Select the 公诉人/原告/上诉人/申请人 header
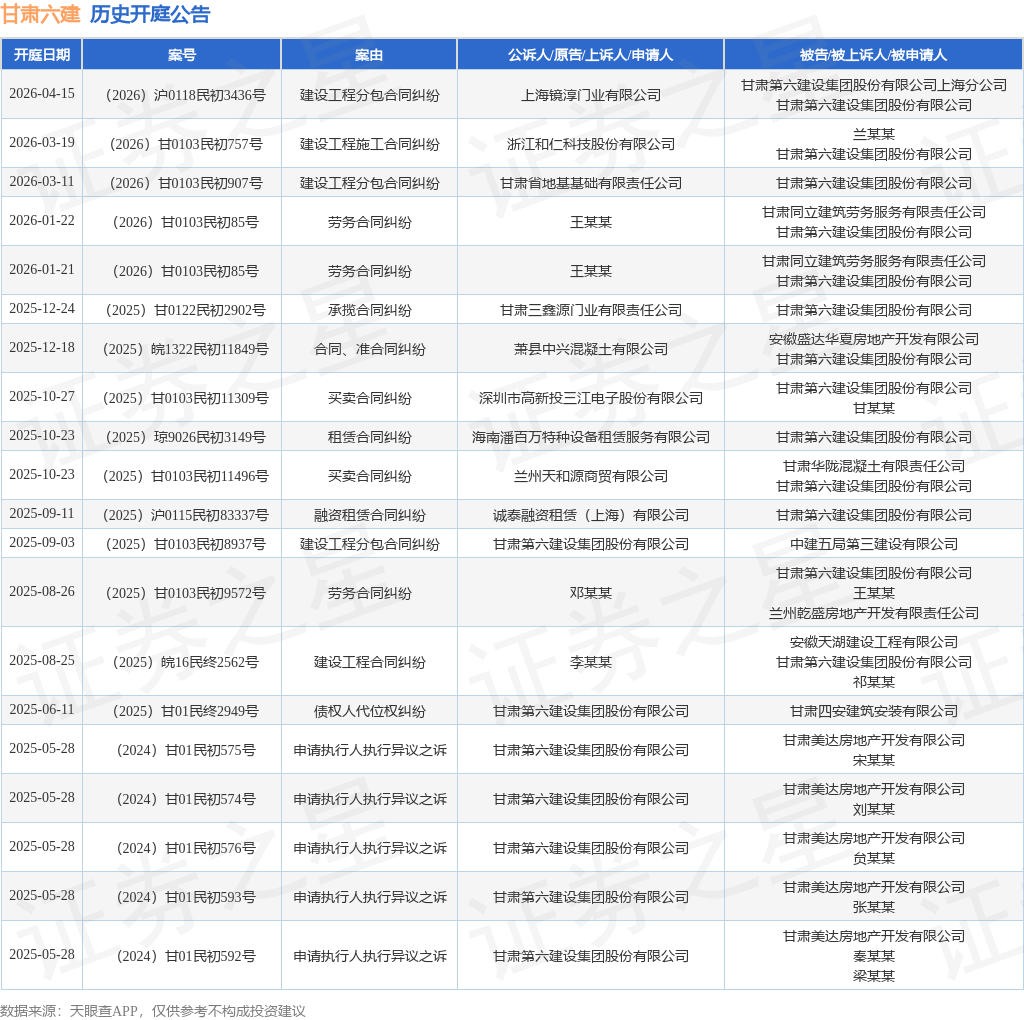This screenshot has height=1020, width=1024. pos(590,55)
